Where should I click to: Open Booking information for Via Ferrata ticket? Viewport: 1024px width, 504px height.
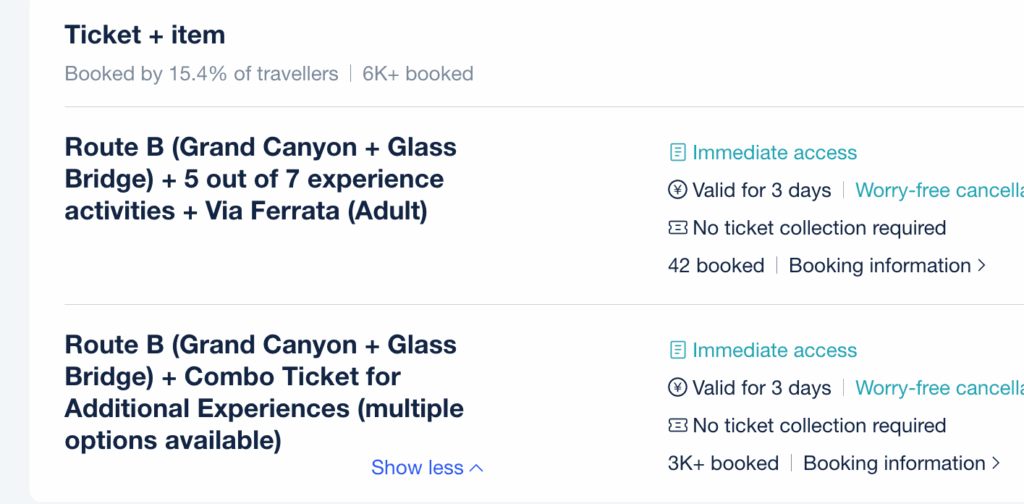click(x=880, y=266)
